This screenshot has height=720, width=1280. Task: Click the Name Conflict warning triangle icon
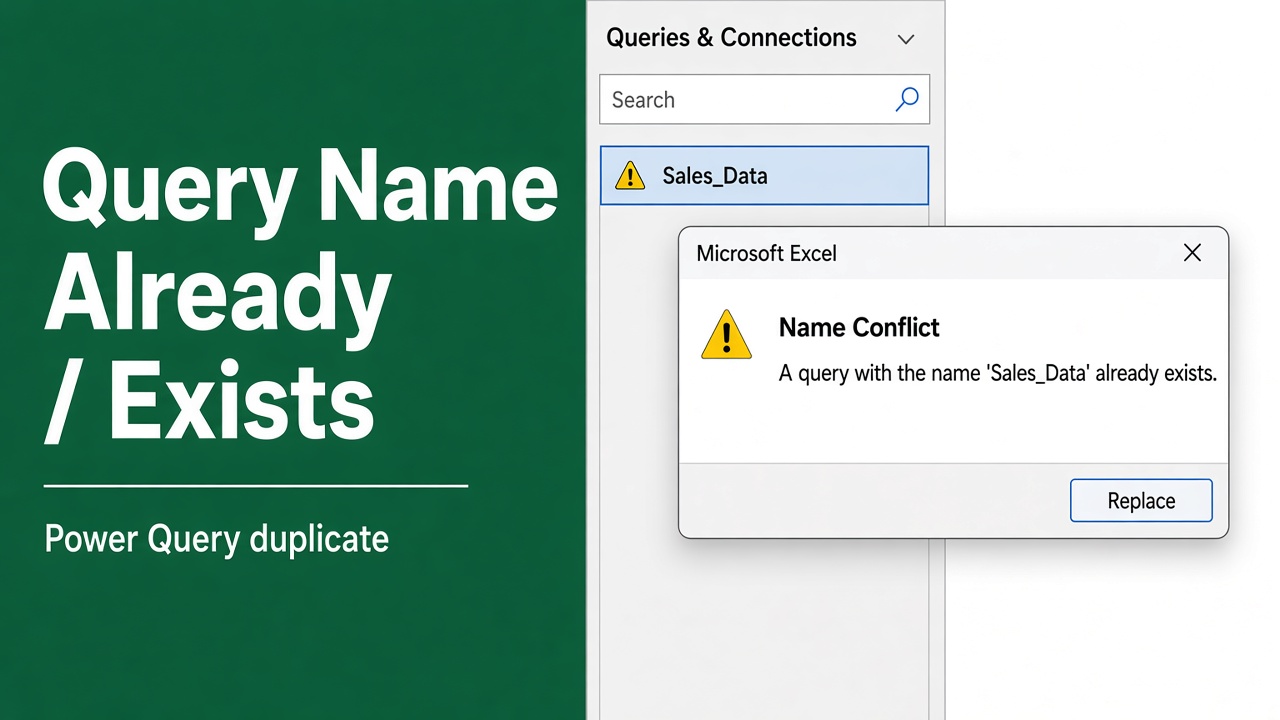(x=727, y=334)
